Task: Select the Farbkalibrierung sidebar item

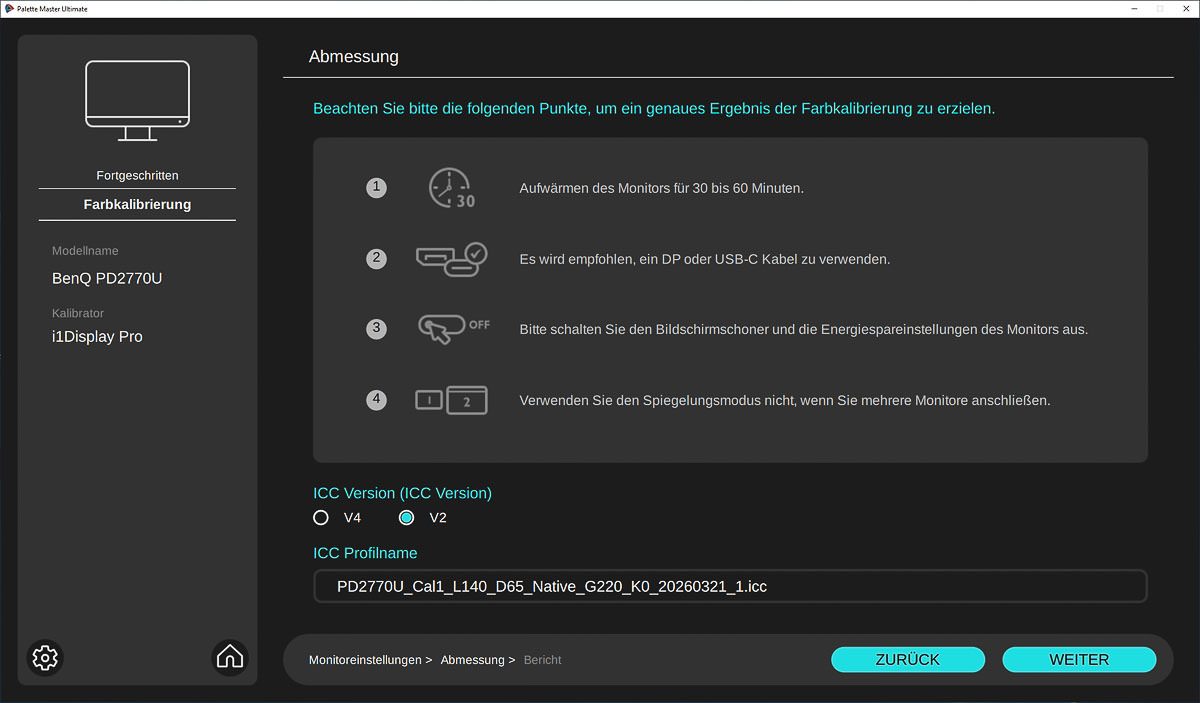Action: 137,204
